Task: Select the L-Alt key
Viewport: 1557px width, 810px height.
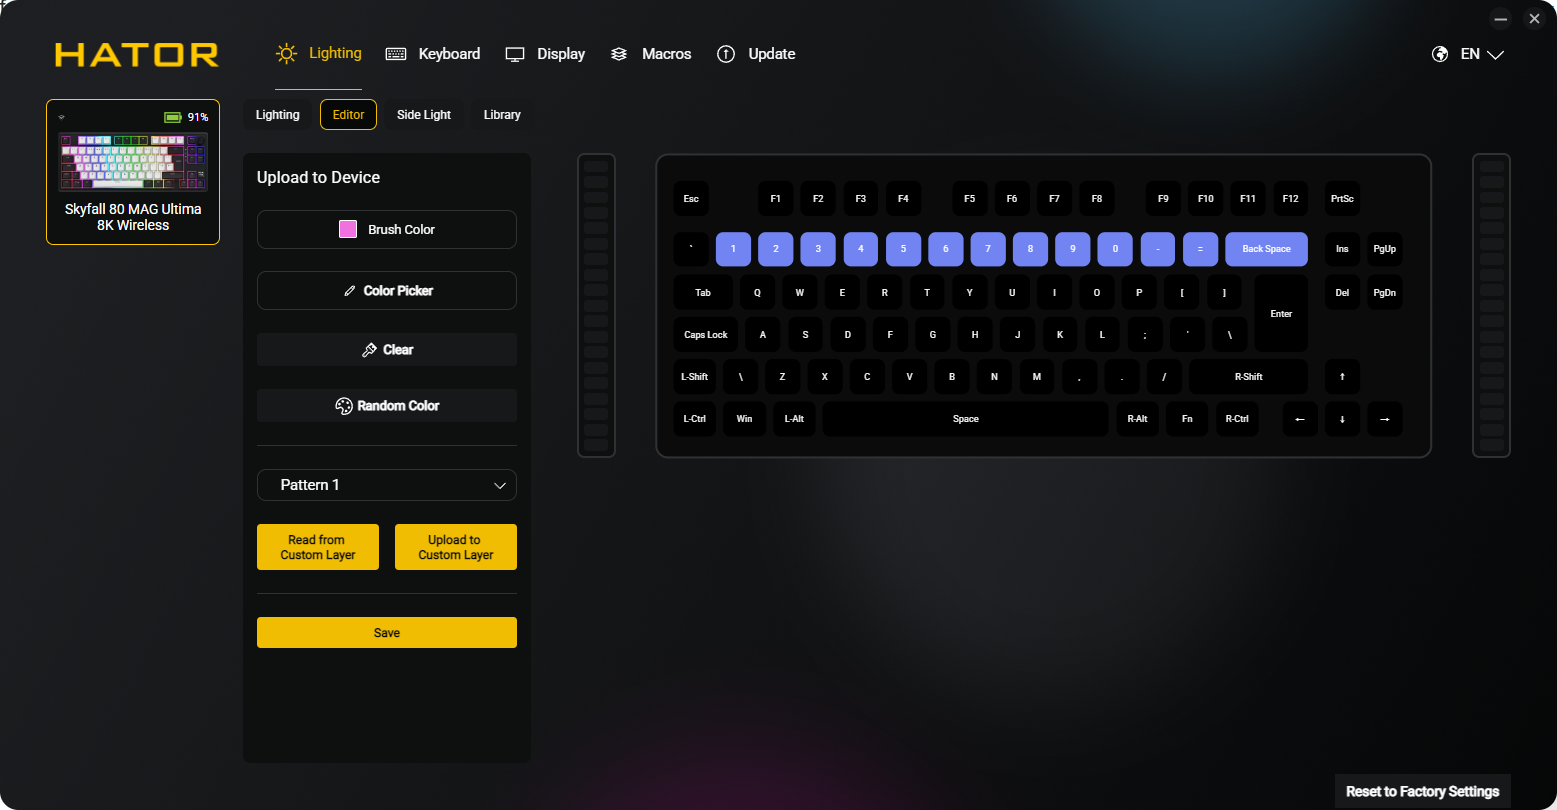Action: [795, 419]
